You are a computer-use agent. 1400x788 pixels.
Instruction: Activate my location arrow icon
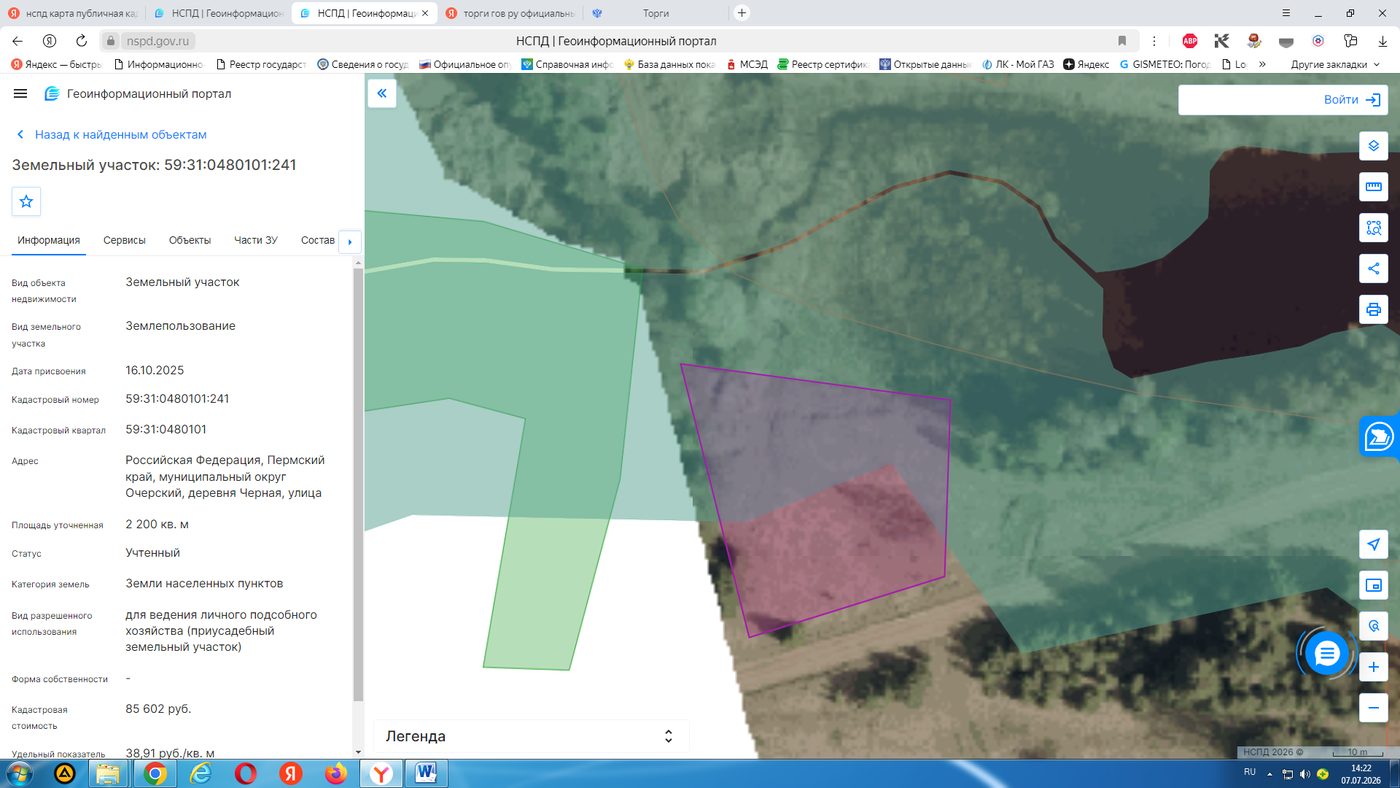[x=1373, y=544]
